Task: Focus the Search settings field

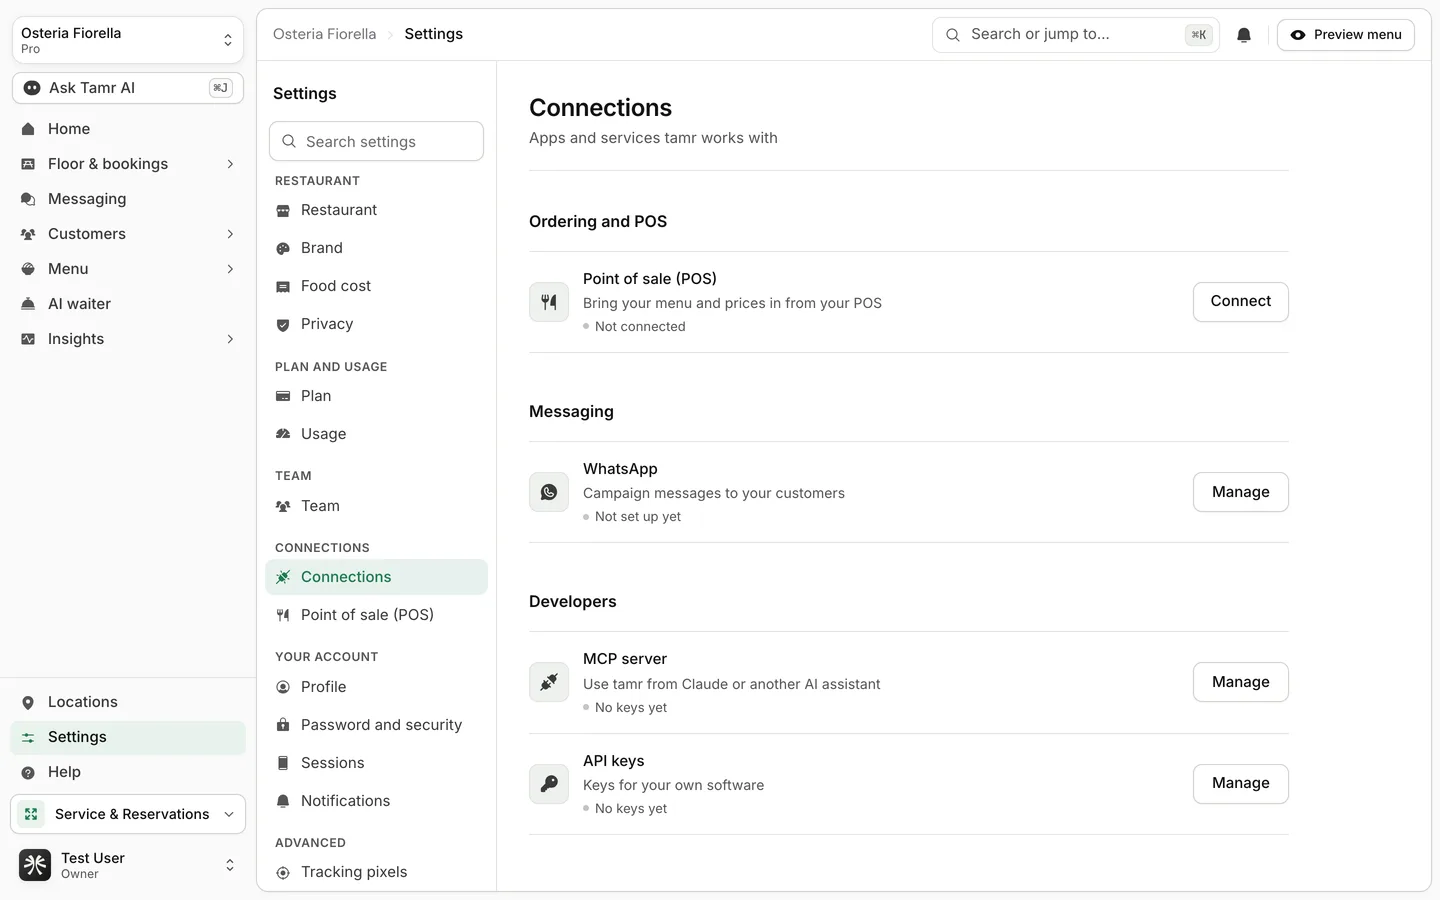Action: 376,141
